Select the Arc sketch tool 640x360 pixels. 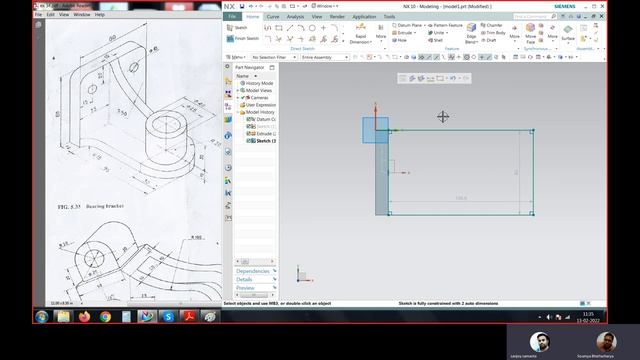click(301, 28)
